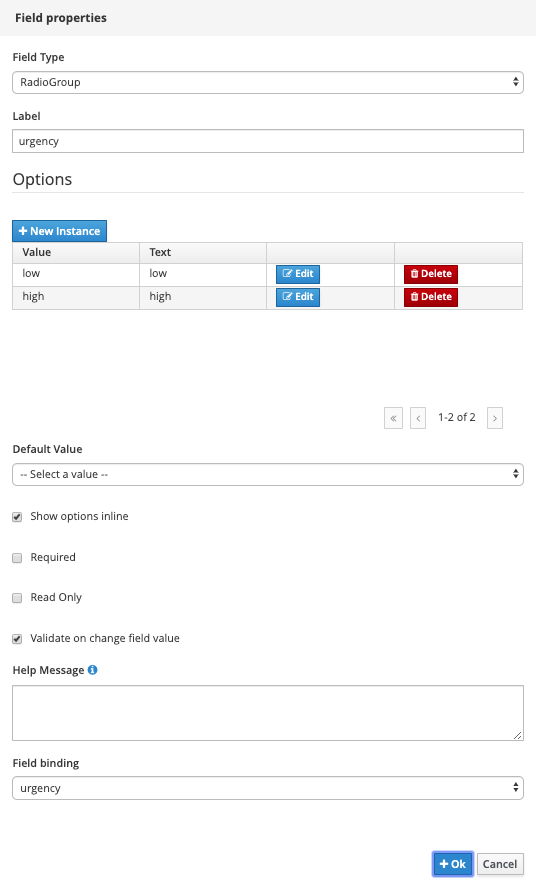Delete the low option row
Screen dimensions: 536x887
click(x=431, y=274)
